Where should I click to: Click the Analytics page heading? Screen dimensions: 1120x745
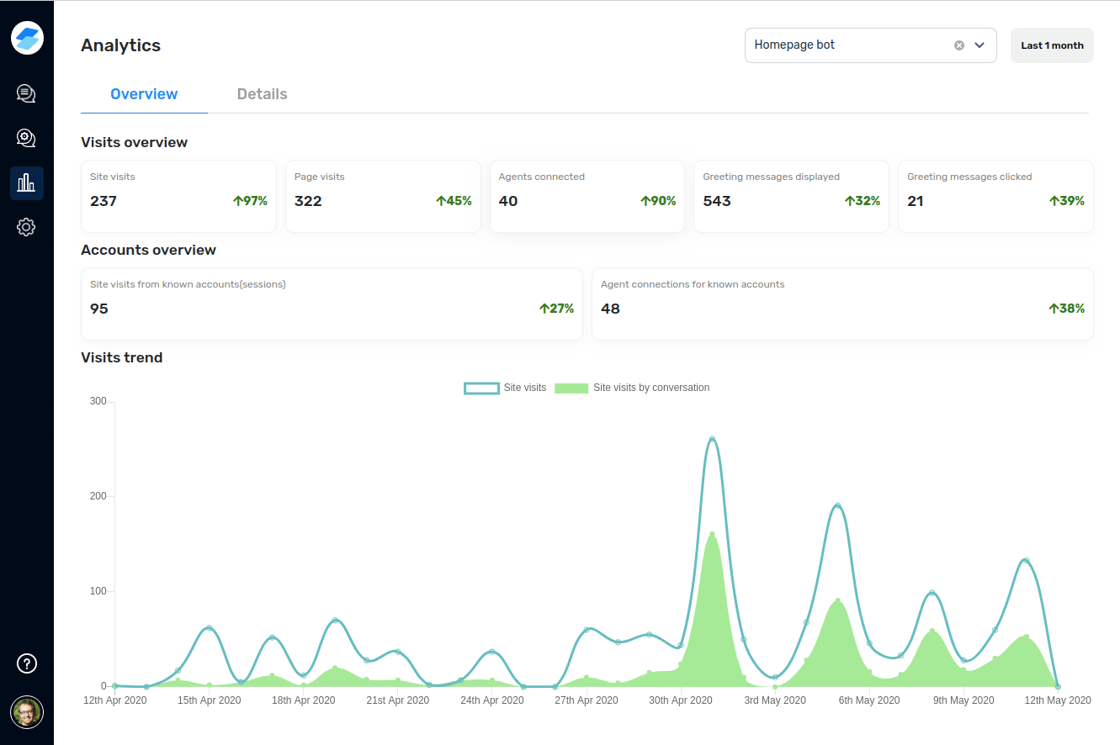[121, 45]
